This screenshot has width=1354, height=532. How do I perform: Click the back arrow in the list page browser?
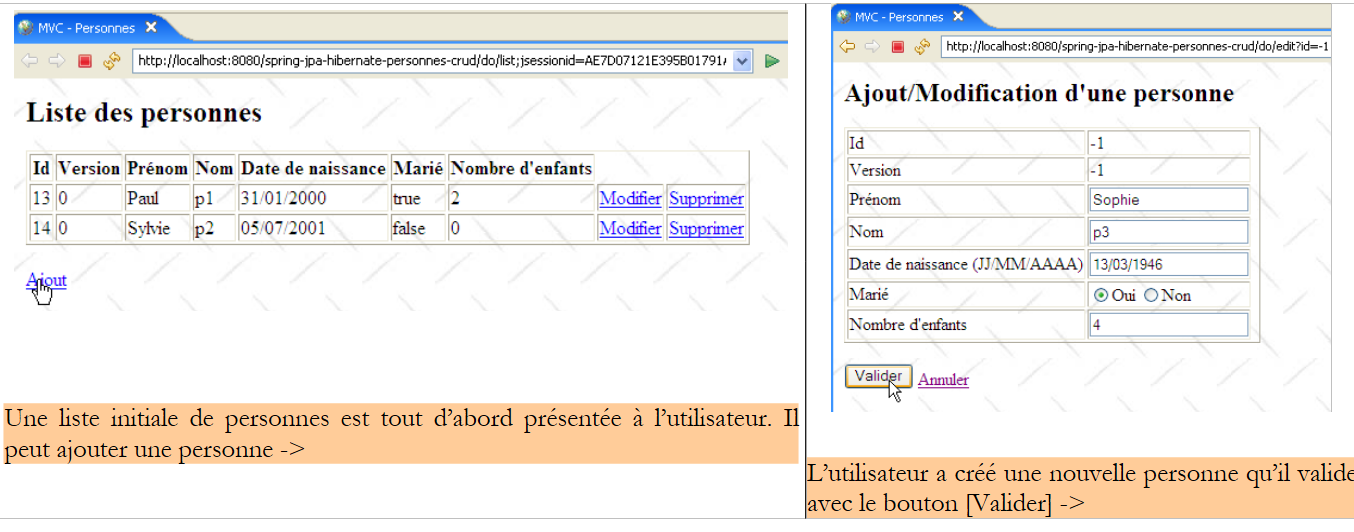(30, 61)
